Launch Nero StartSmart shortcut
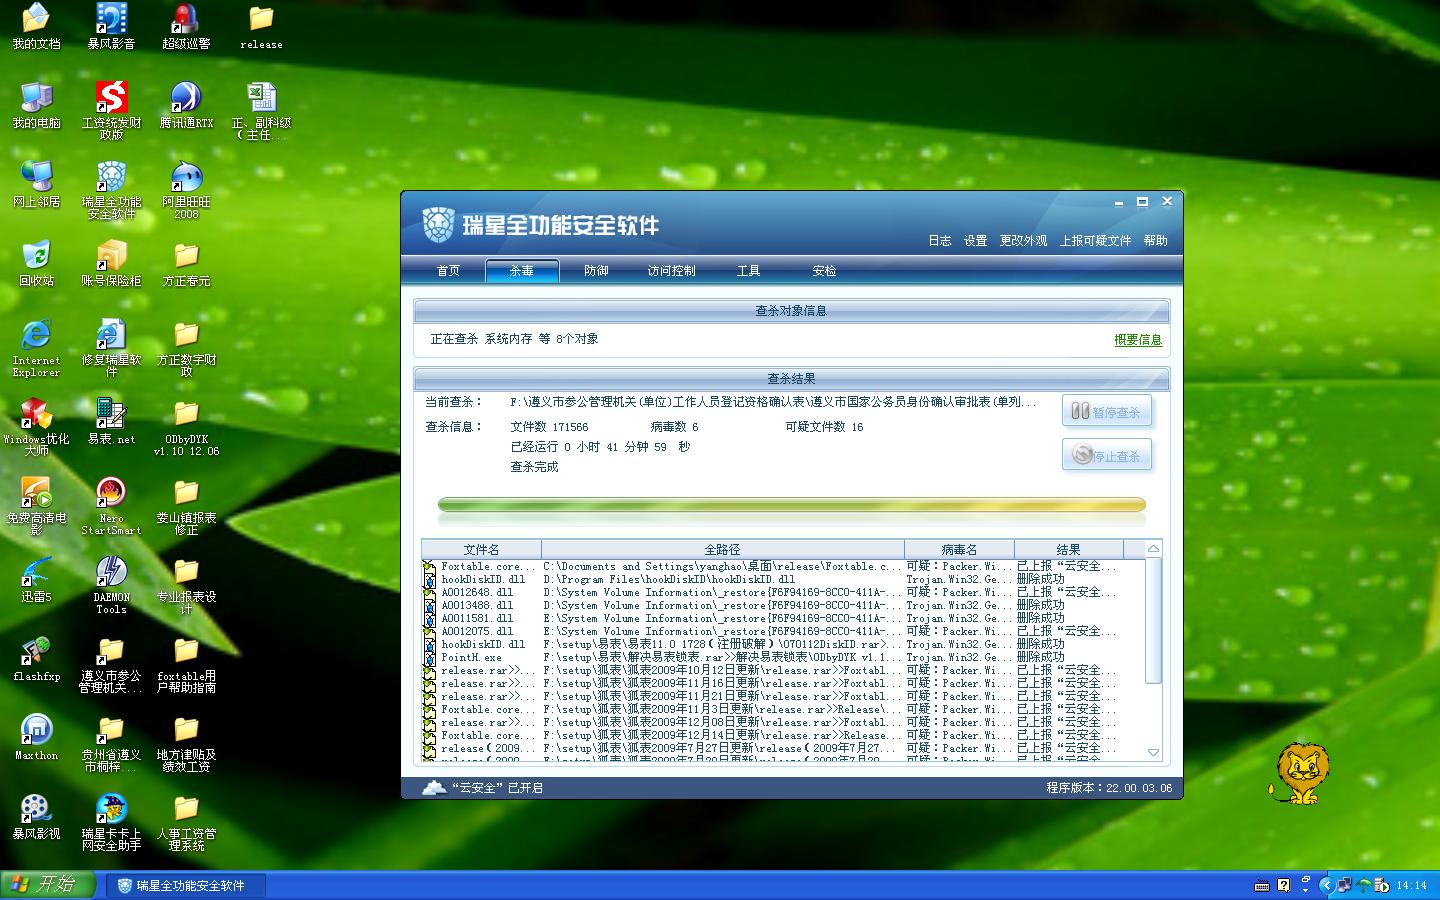This screenshot has width=1440, height=900. click(x=111, y=506)
